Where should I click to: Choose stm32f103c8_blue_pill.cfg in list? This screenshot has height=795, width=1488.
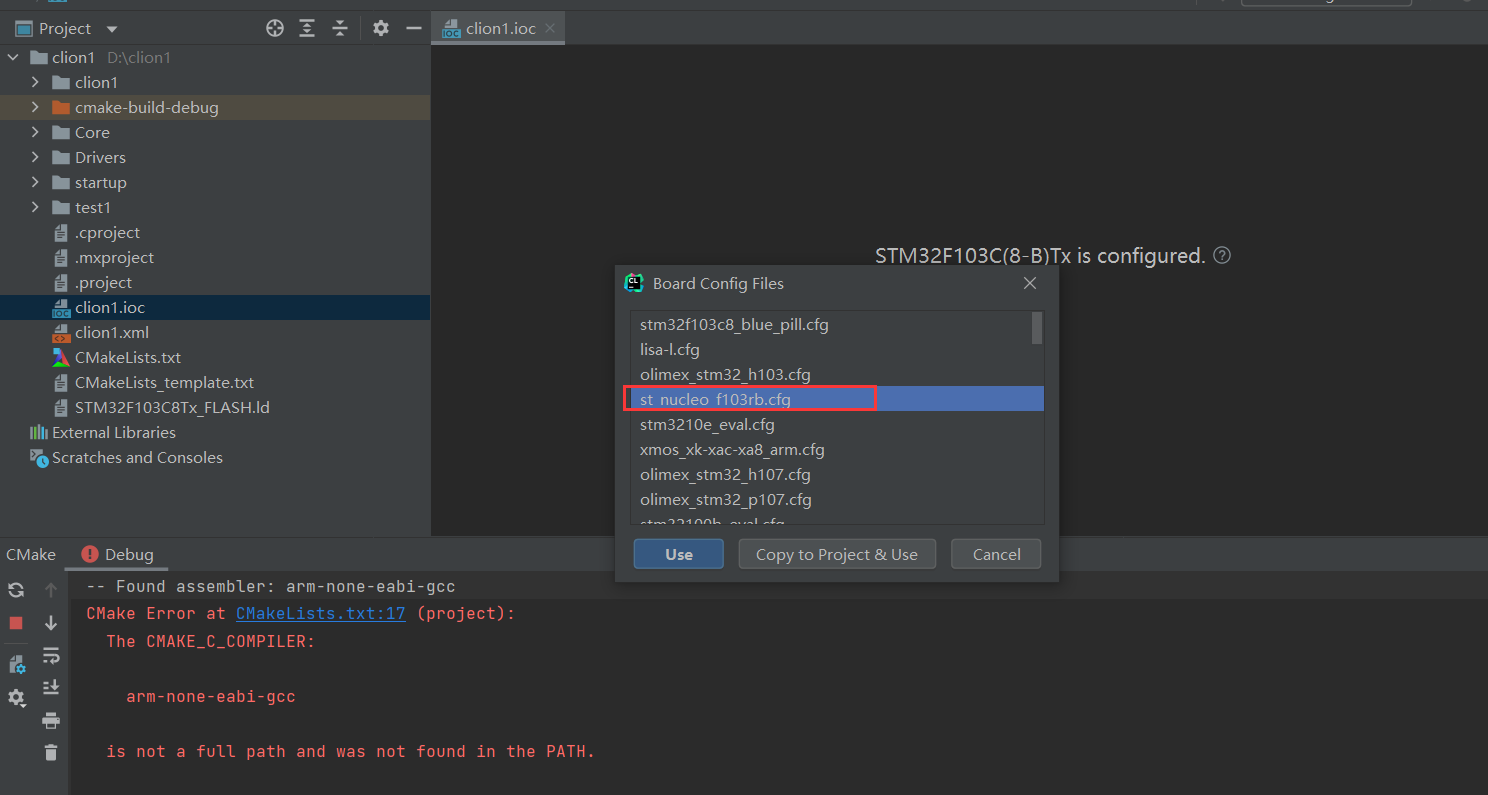[x=837, y=324]
